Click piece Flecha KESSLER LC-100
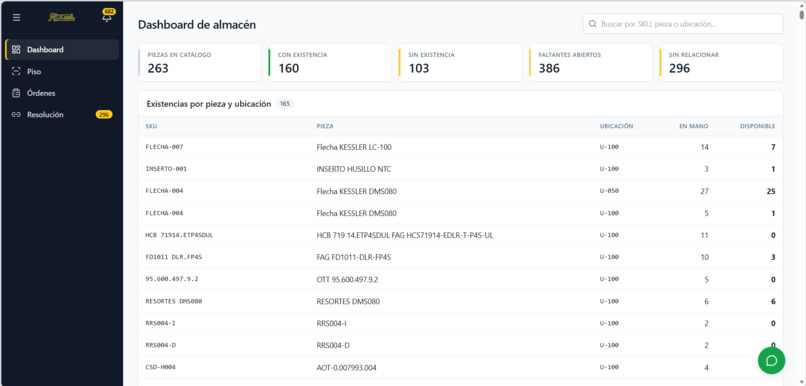The width and height of the screenshot is (806, 386). tap(354, 147)
